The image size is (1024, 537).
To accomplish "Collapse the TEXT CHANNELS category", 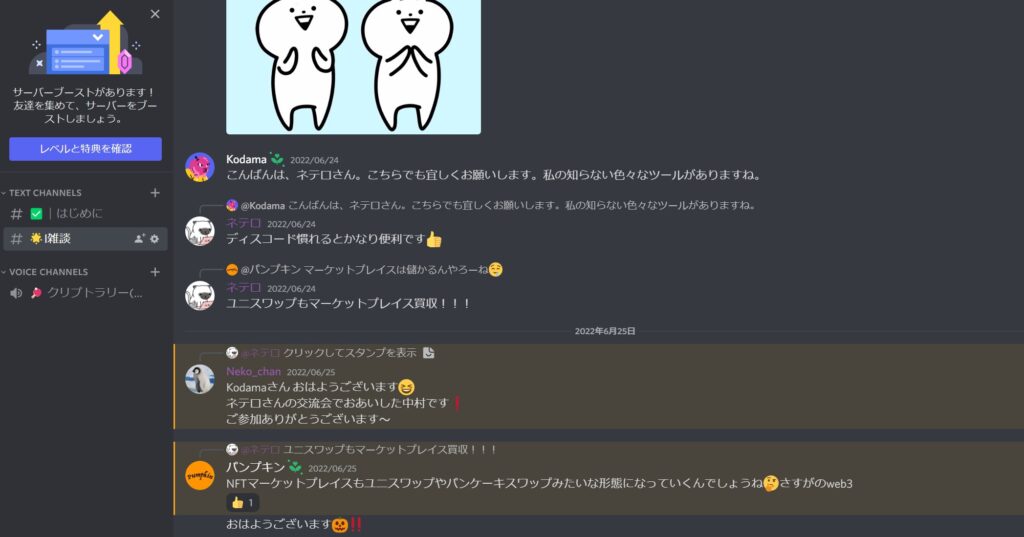I will pos(42,193).
